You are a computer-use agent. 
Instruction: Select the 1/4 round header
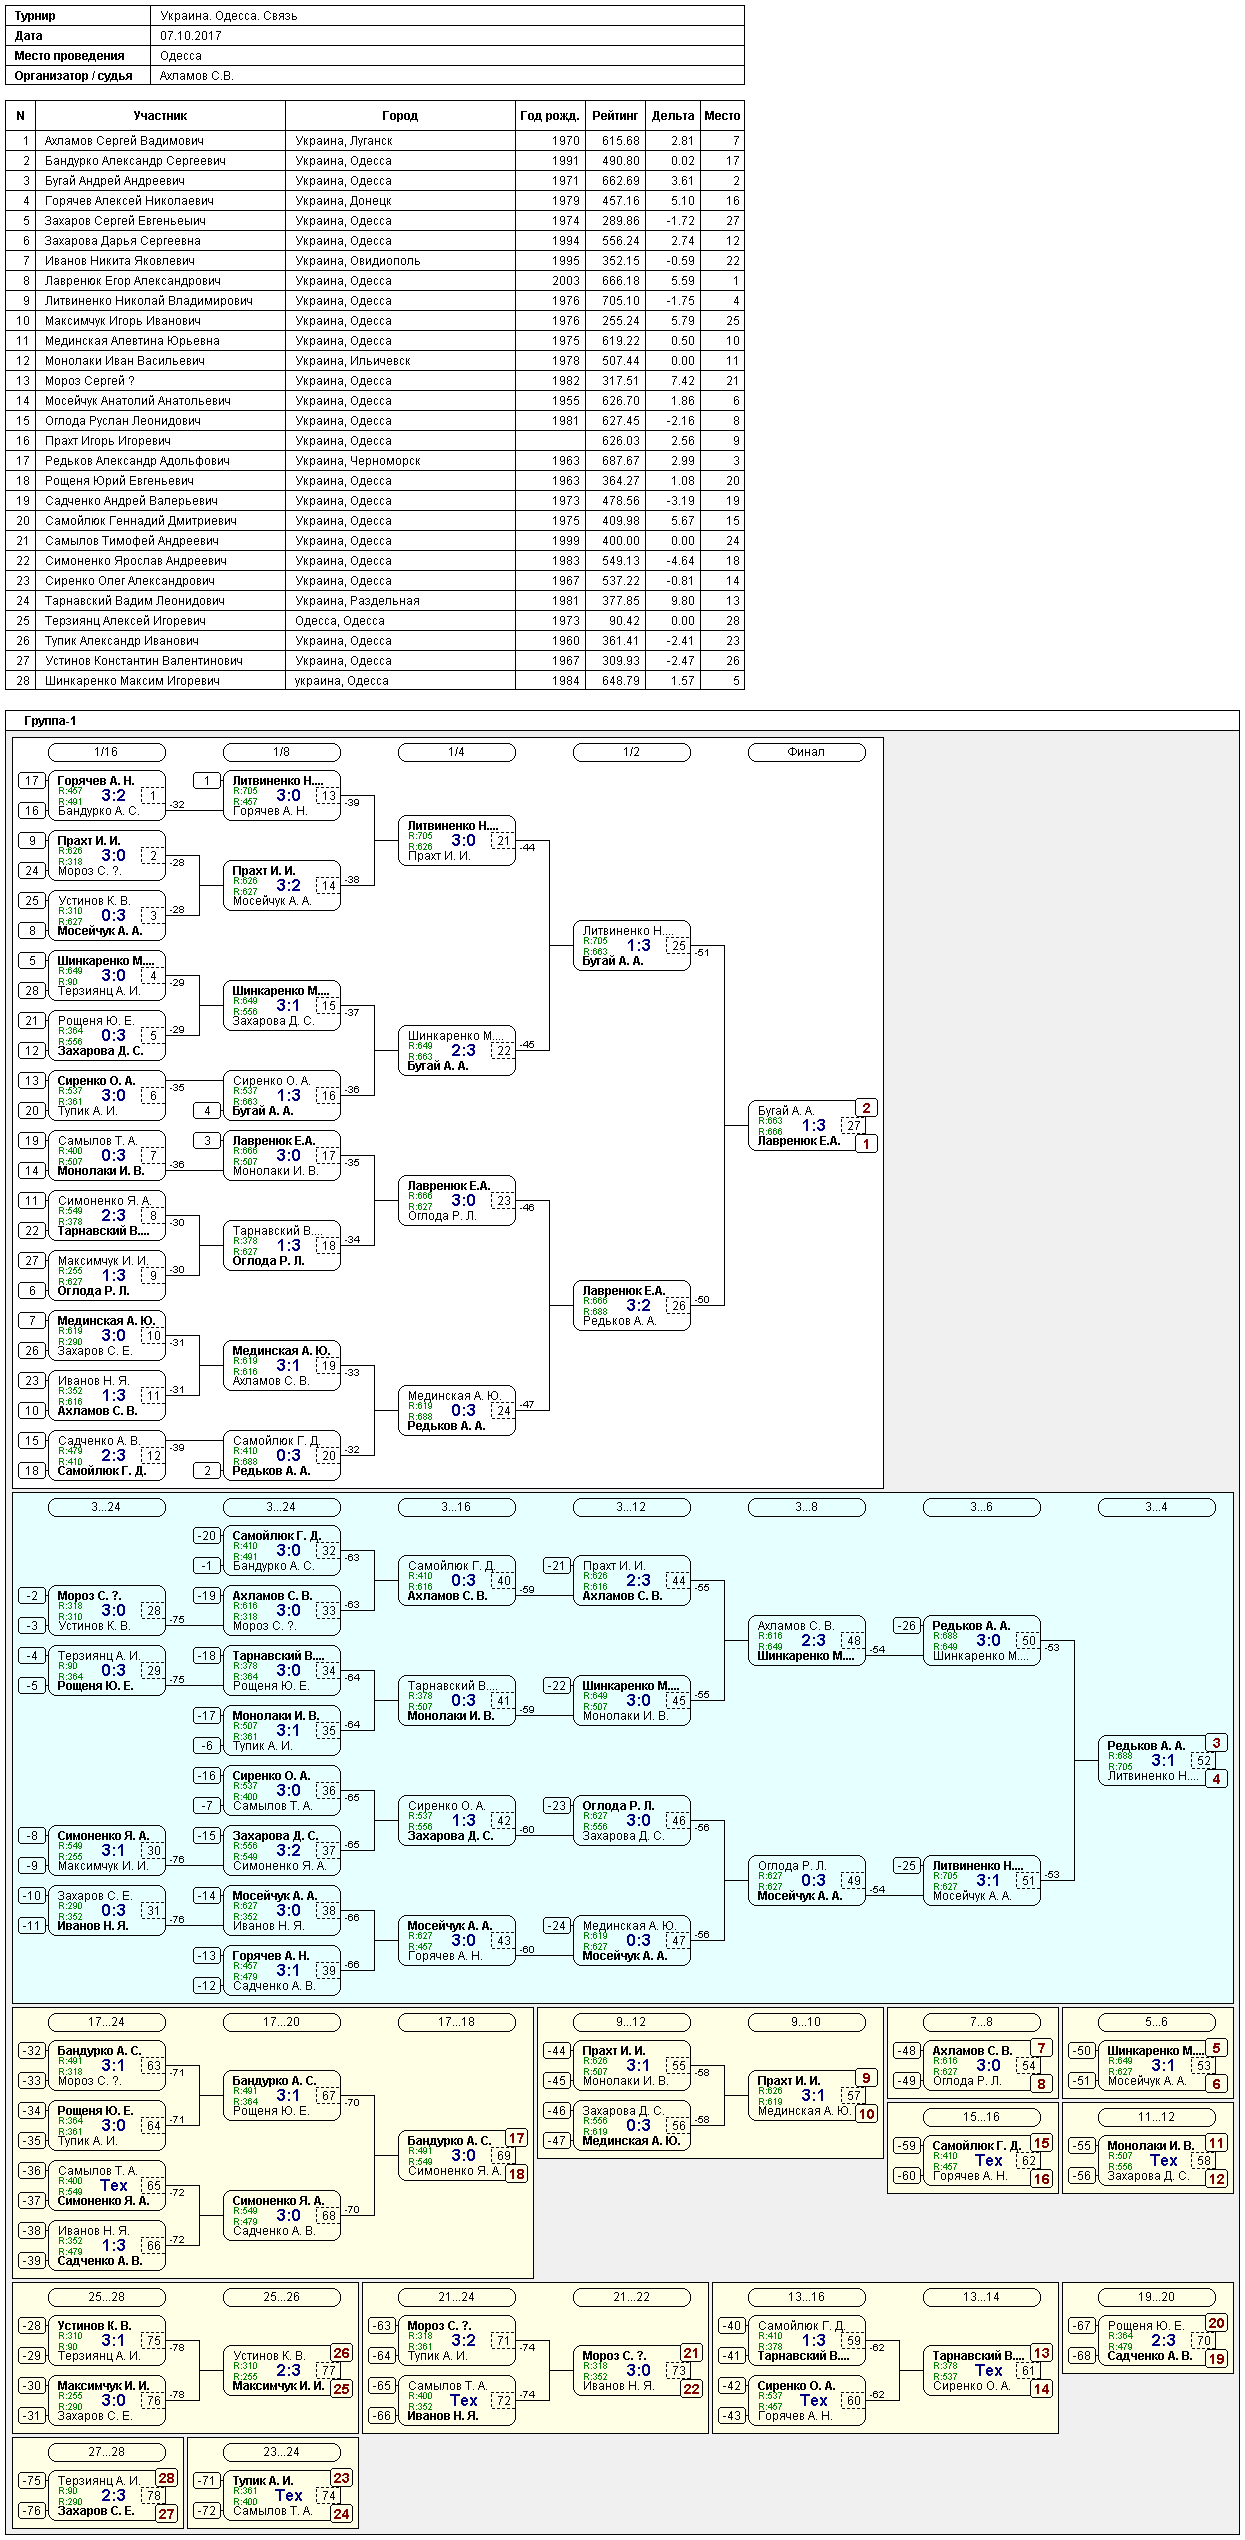click(456, 752)
